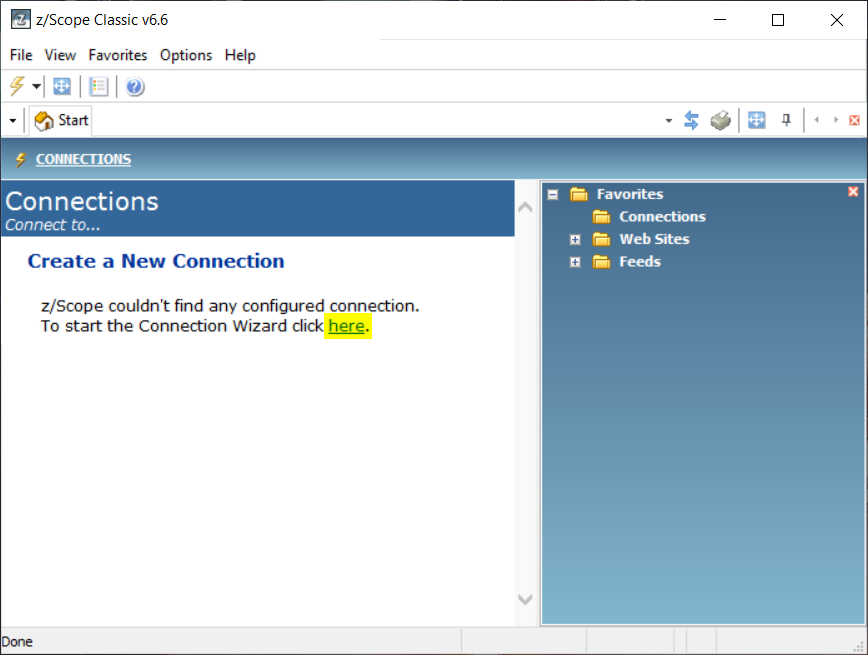The width and height of the screenshot is (868, 655).
Task: Close current tab with red X icon
Action: pos(855,120)
